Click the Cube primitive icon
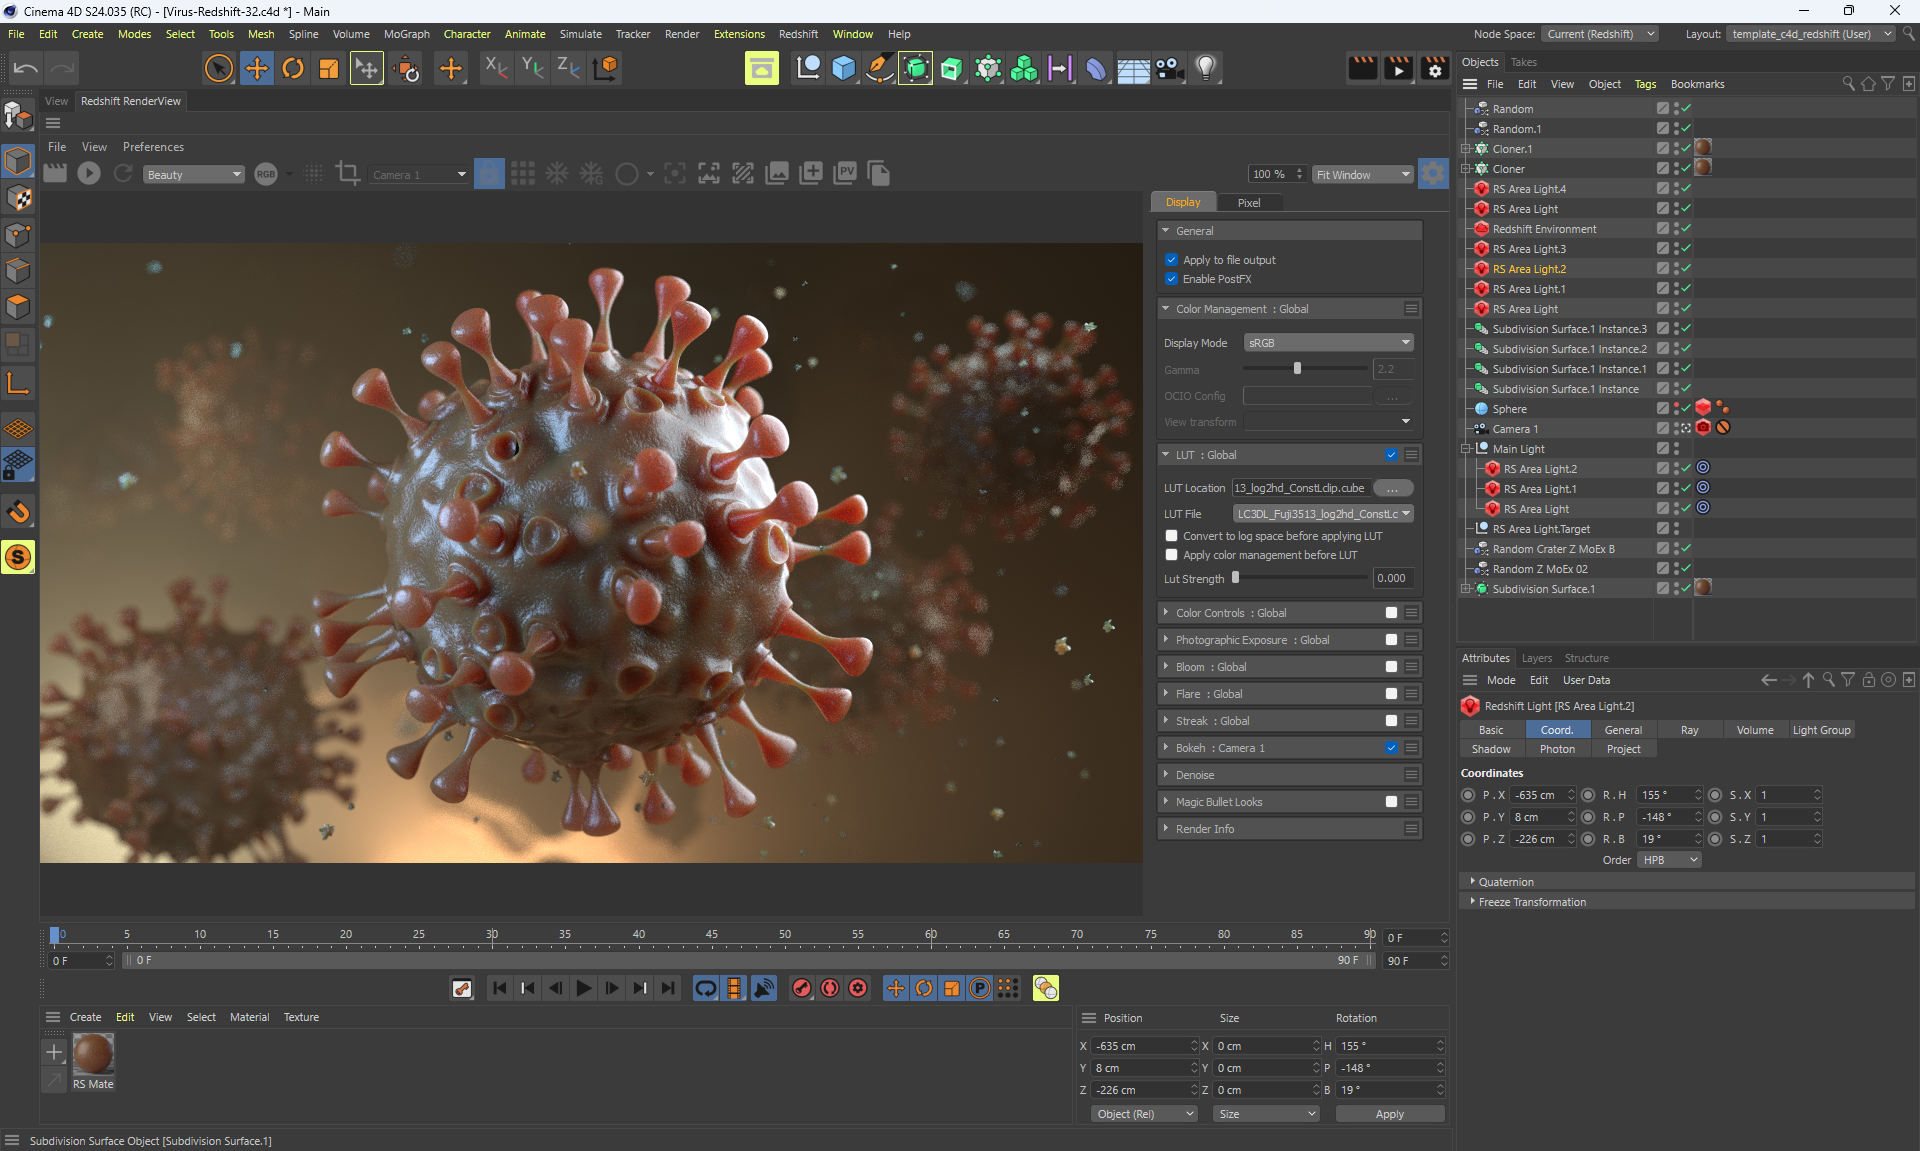 [x=843, y=68]
